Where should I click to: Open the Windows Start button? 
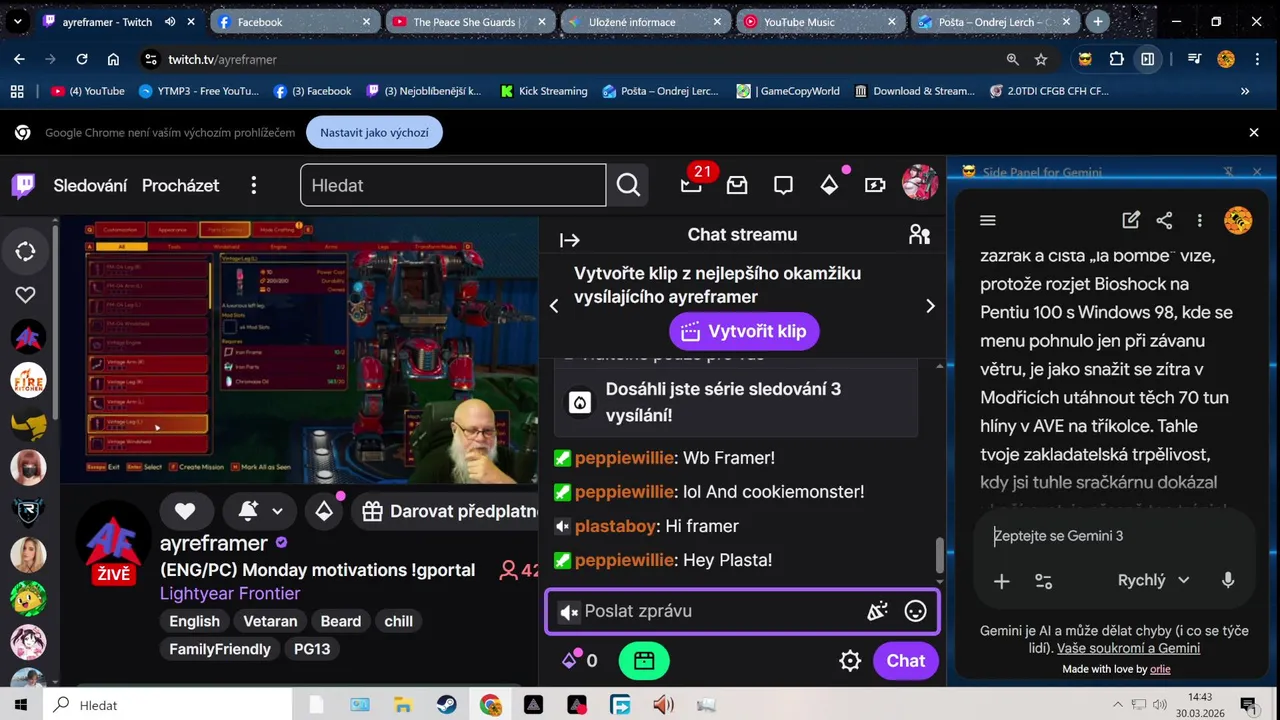21,705
